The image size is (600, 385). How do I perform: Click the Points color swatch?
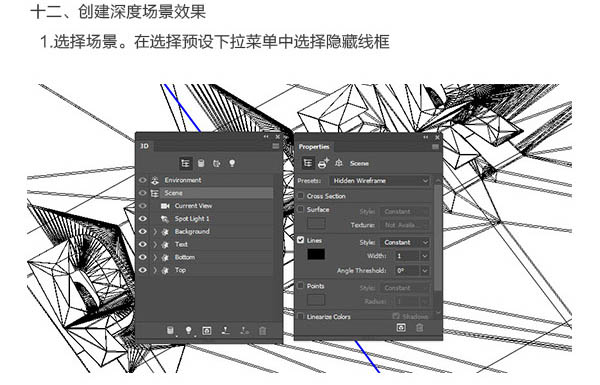316,300
